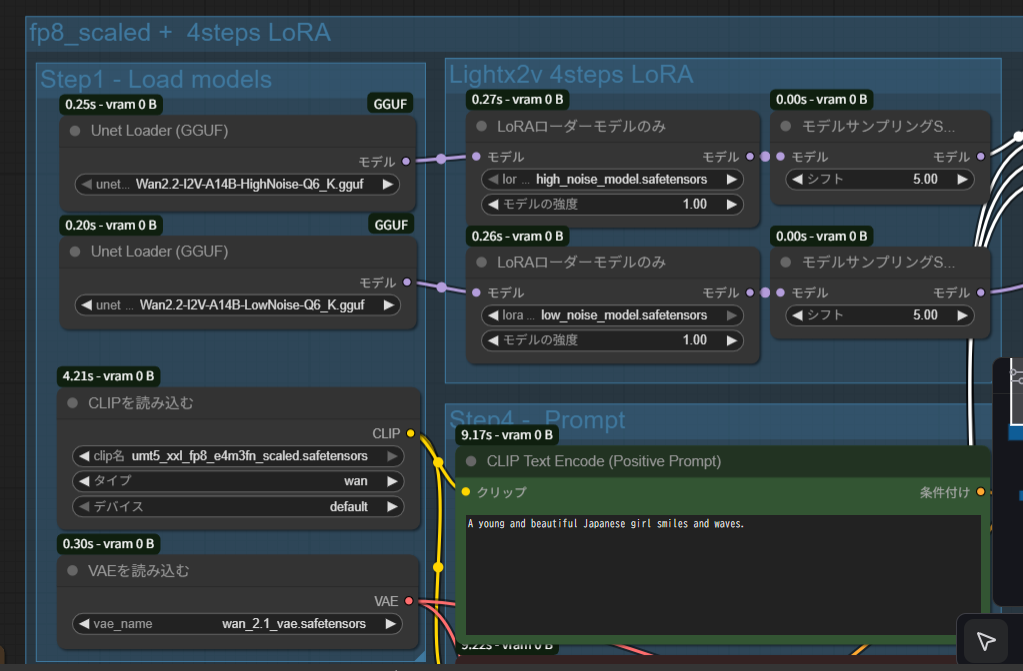Click the low_noise モデルの強度 1.00 value

[695, 340]
